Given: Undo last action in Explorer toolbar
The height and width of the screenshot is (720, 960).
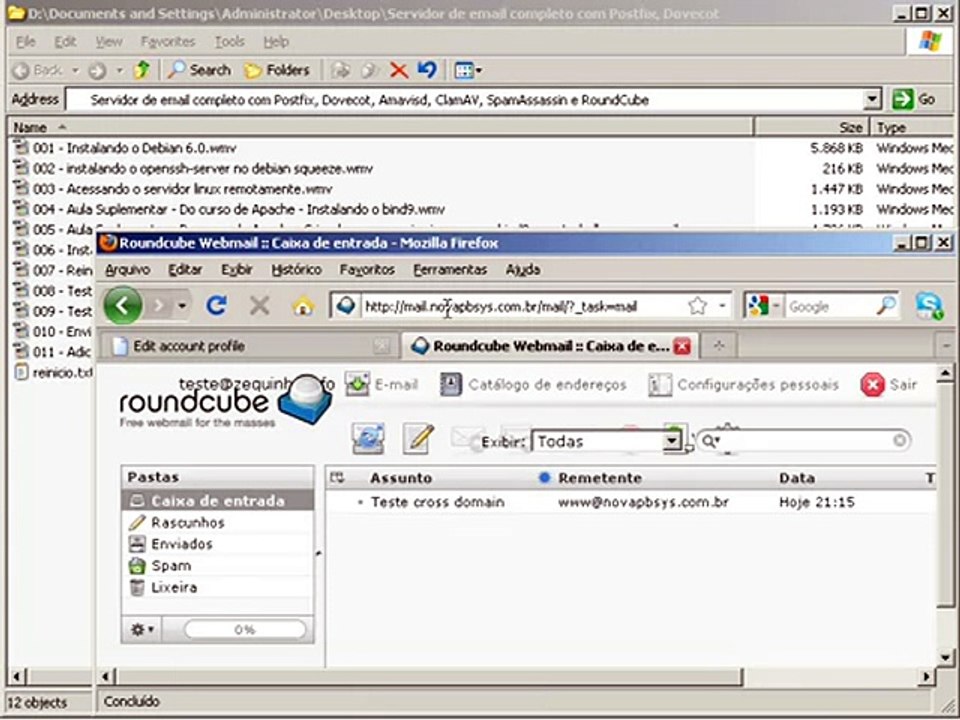Looking at the screenshot, I should 427,70.
